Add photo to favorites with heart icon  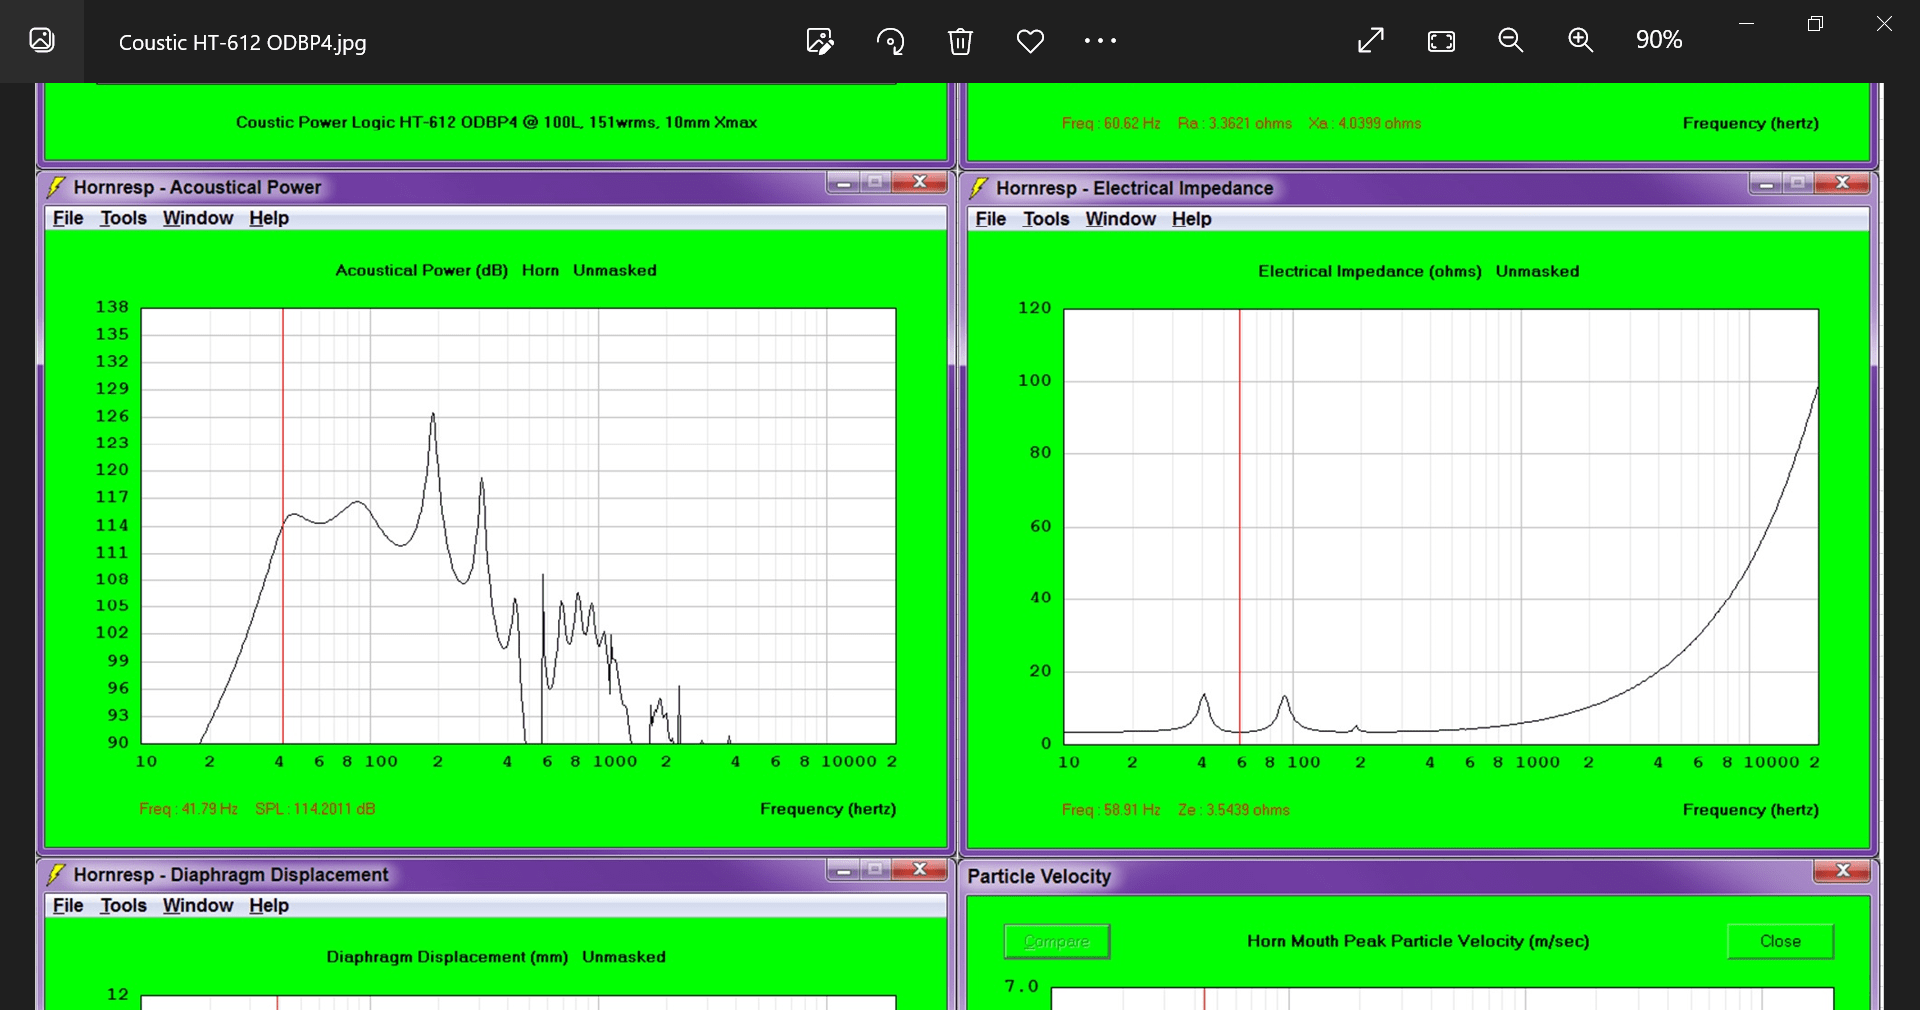pos(1030,41)
